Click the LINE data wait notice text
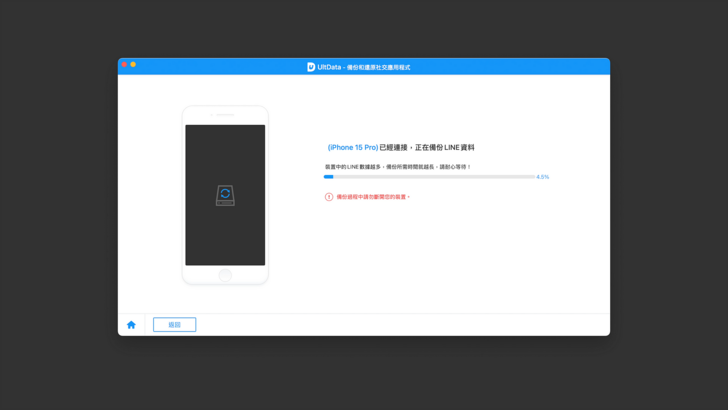This screenshot has width=728, height=410. pyautogui.click(x=397, y=167)
